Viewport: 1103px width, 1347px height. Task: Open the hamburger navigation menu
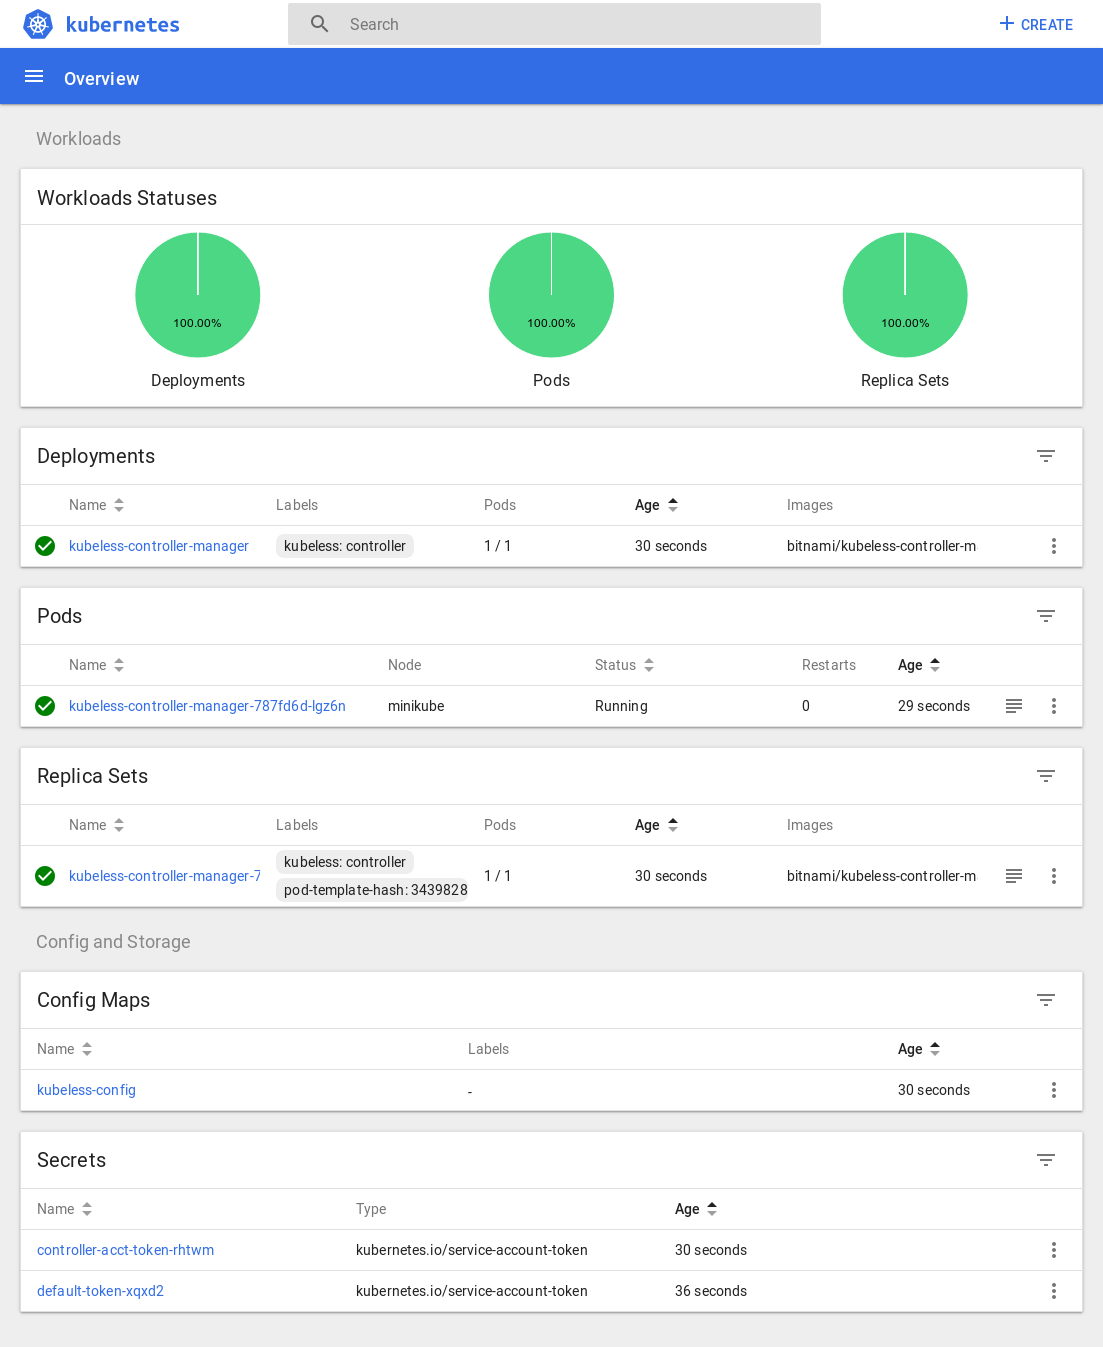click(34, 77)
